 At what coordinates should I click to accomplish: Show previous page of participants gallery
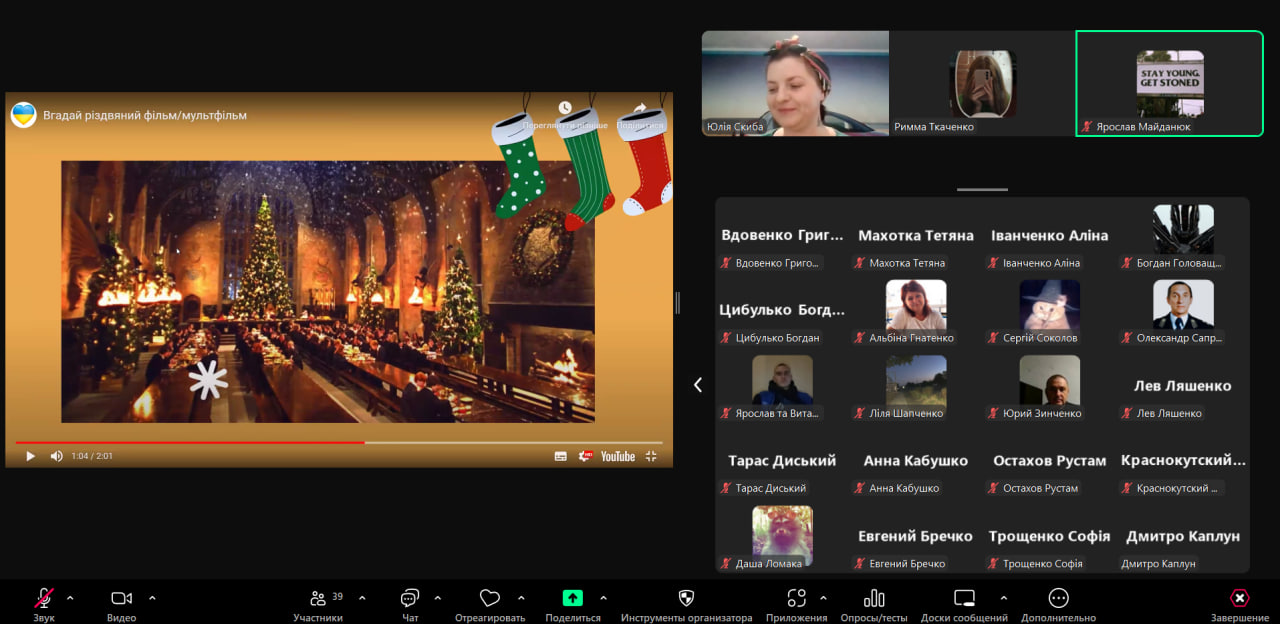coord(698,384)
